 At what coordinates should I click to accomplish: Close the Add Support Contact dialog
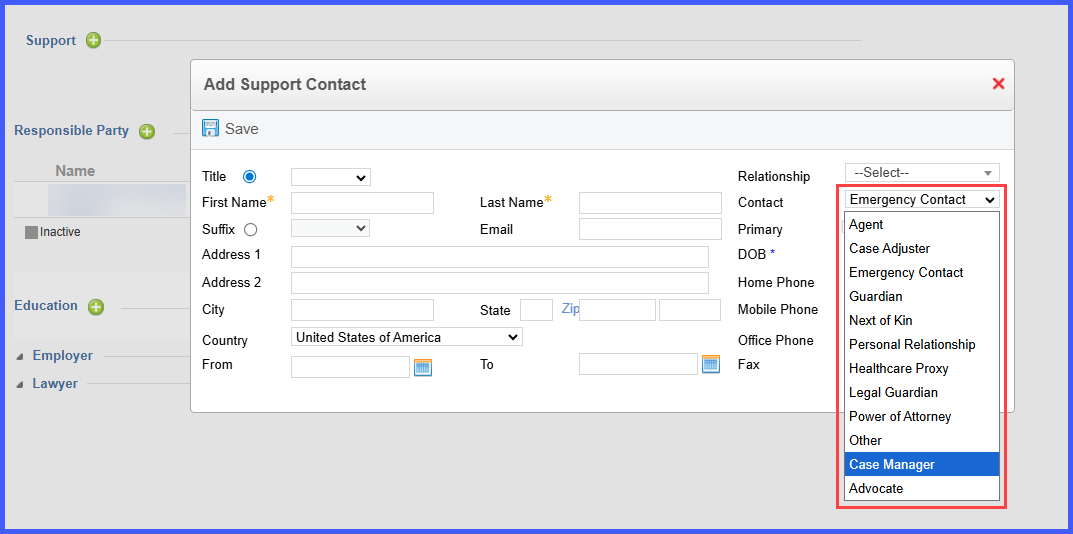click(998, 84)
